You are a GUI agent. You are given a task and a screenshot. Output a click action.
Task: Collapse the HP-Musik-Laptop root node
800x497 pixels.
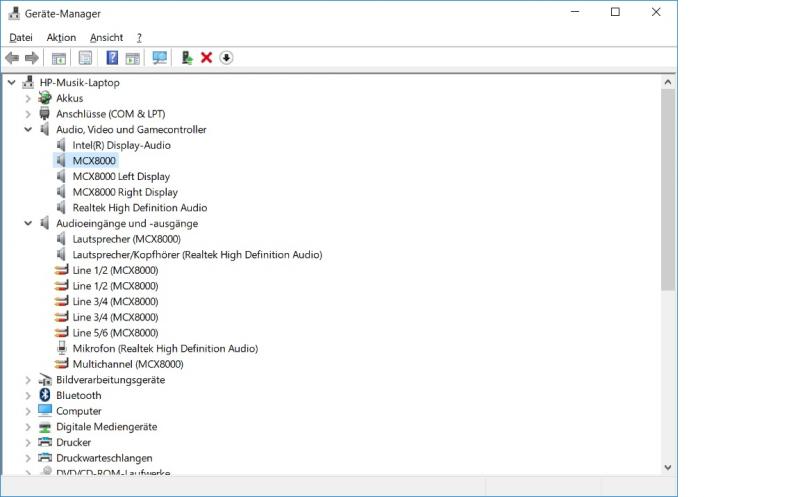(x=12, y=83)
